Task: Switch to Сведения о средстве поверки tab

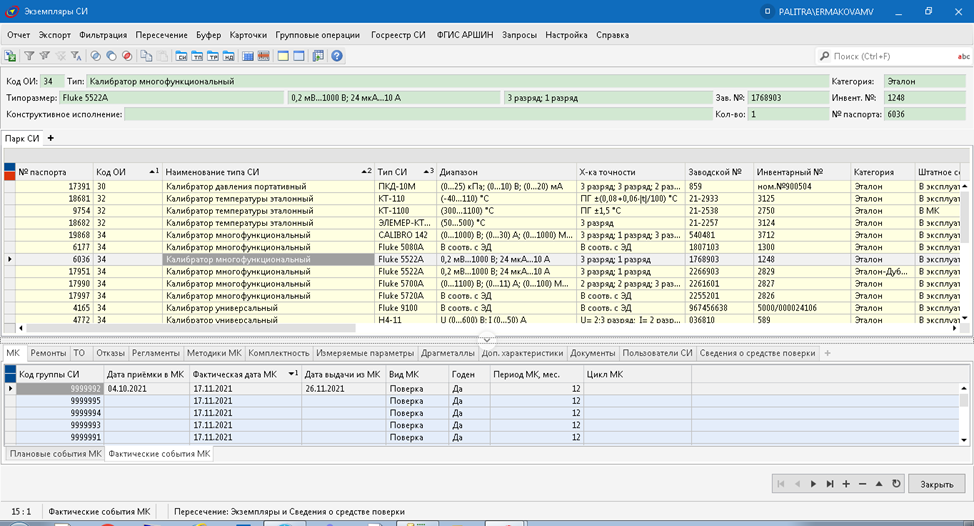Action: click(757, 353)
